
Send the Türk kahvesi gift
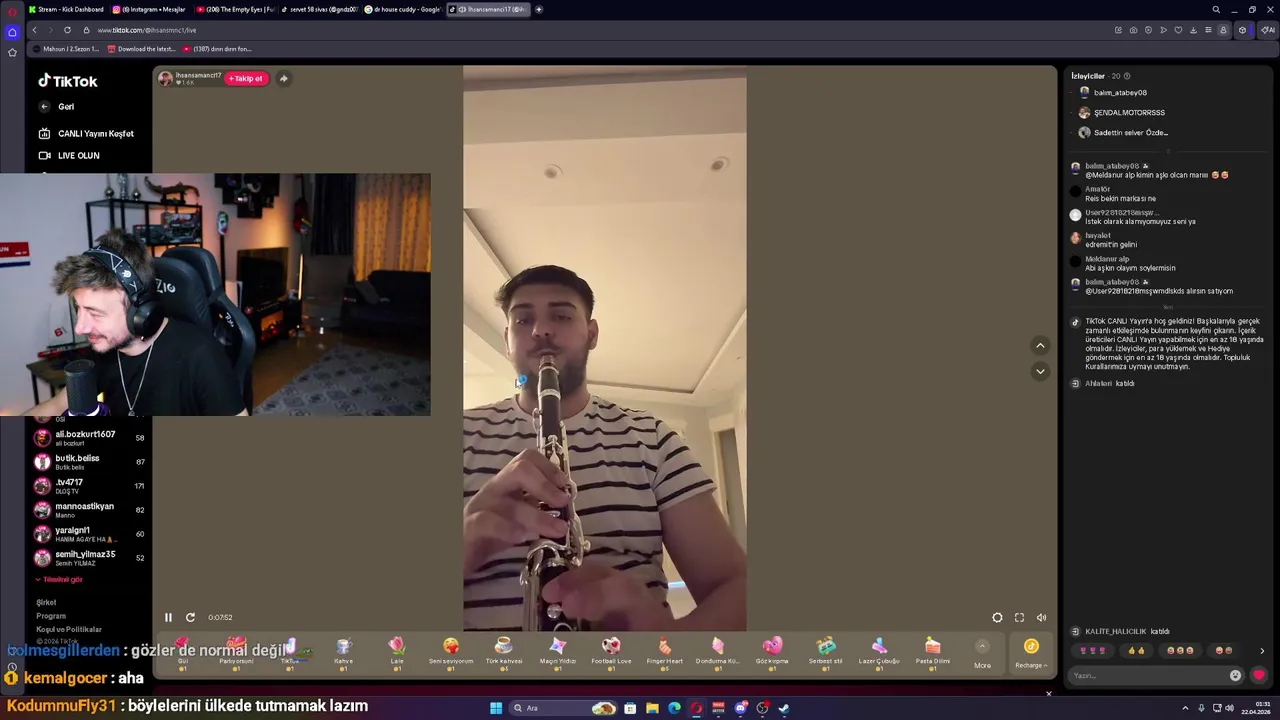click(504, 652)
